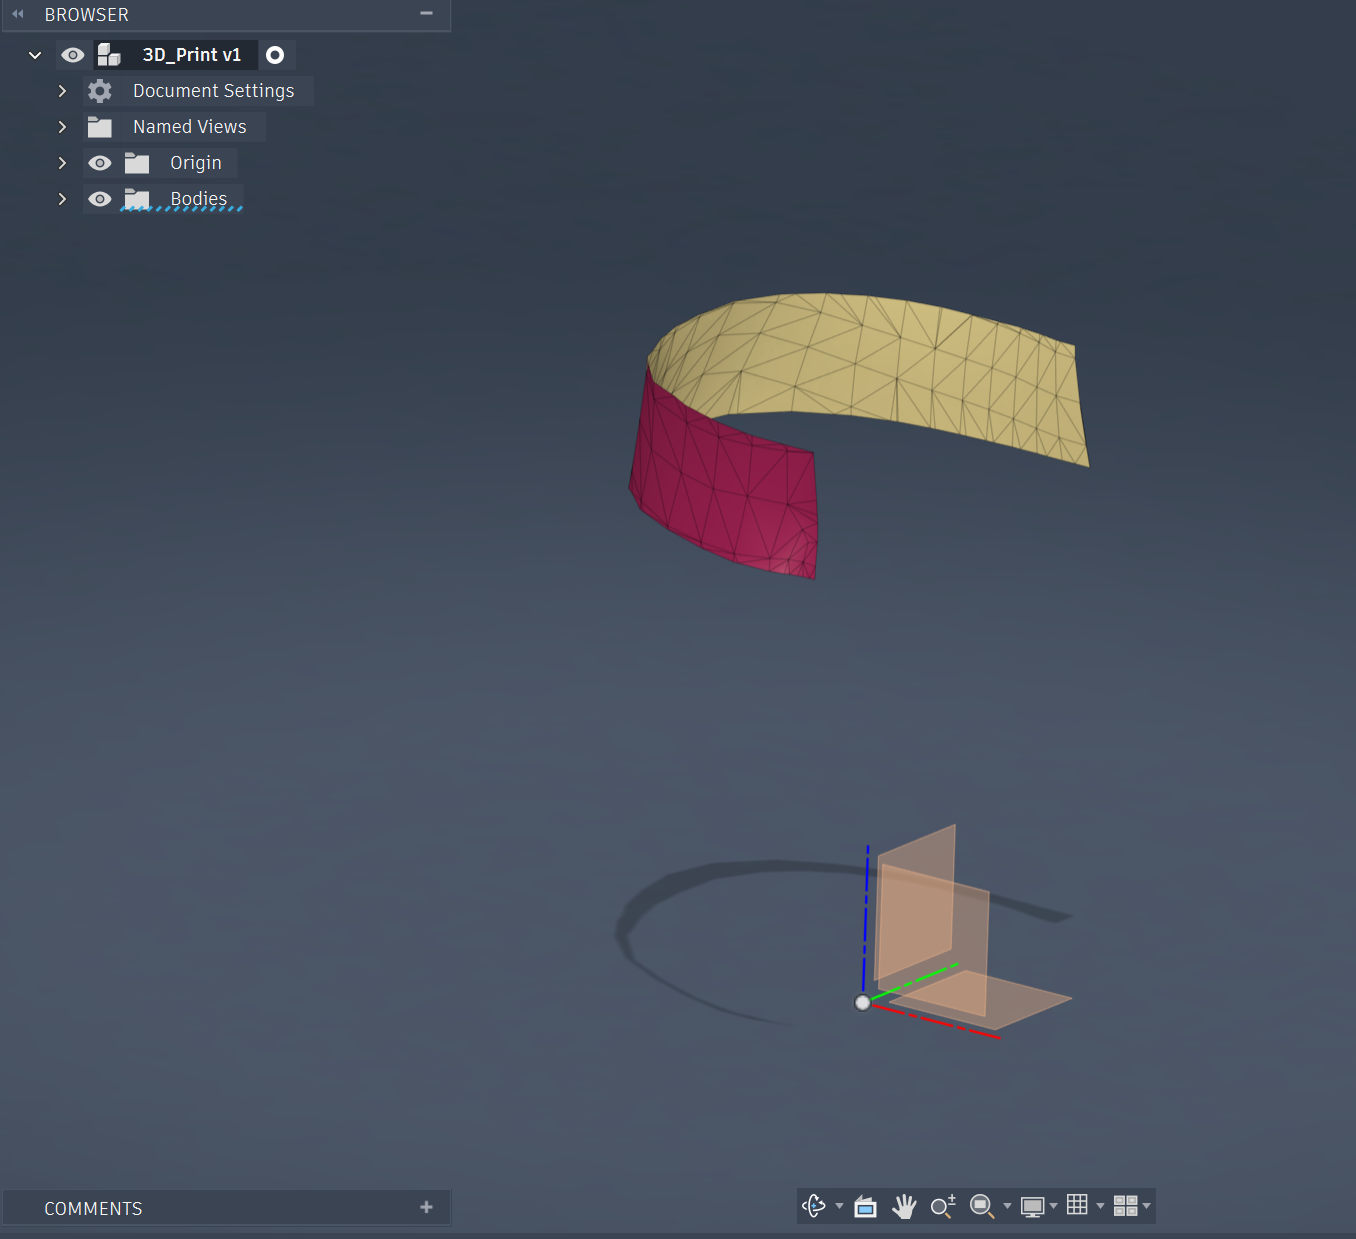Collapse the 3D_Print v1 root node
The image size is (1356, 1239).
pyautogui.click(x=35, y=55)
